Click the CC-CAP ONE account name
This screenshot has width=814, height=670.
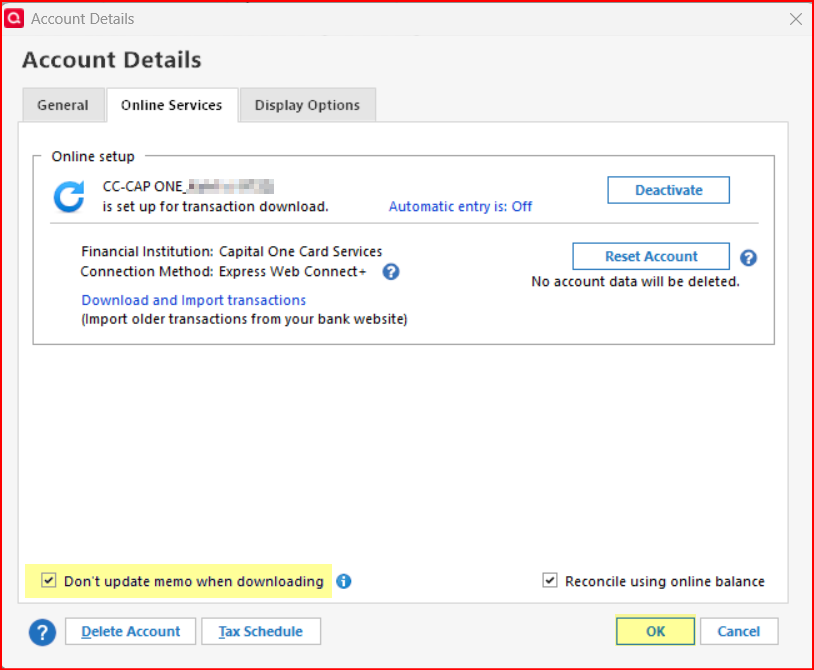pyautogui.click(x=188, y=186)
